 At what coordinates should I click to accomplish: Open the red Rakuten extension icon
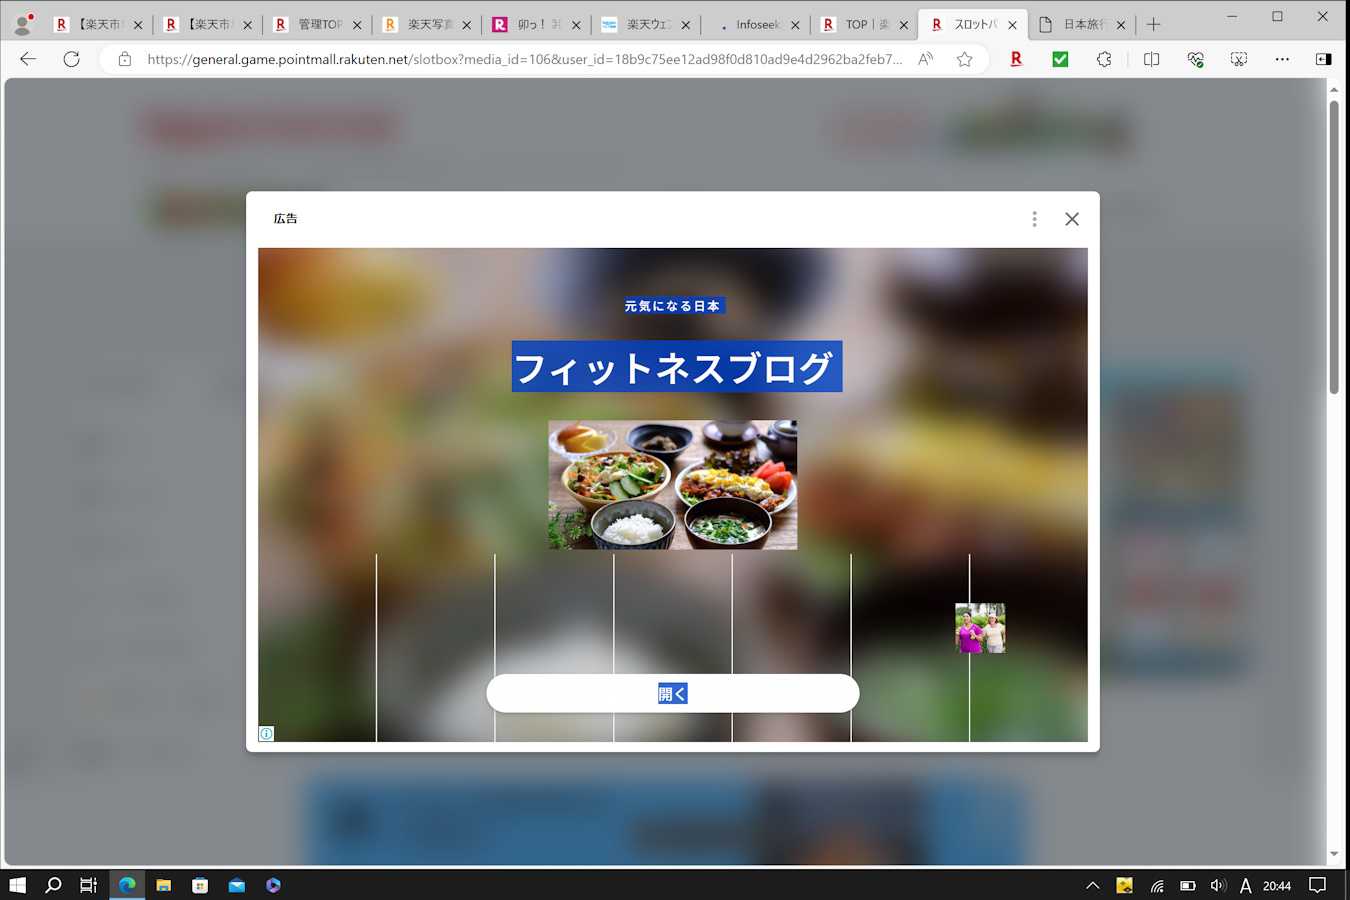pos(1016,59)
